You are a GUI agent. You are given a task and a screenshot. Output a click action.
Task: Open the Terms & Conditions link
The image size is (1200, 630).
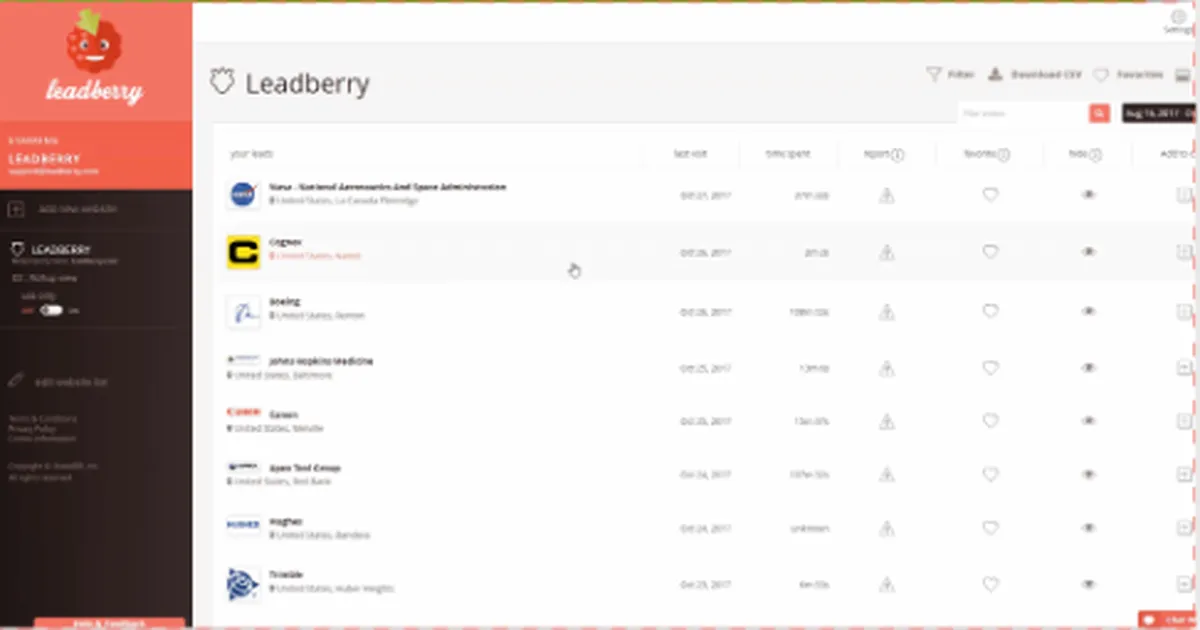(43, 418)
